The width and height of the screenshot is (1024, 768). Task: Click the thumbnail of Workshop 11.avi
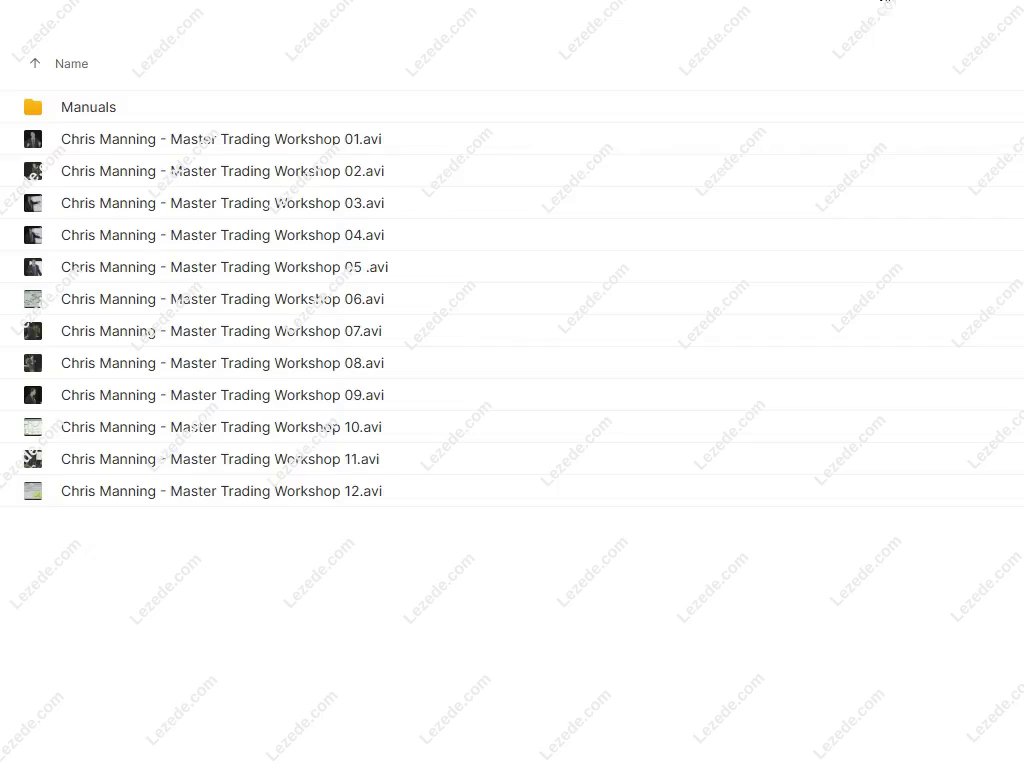pos(33,459)
